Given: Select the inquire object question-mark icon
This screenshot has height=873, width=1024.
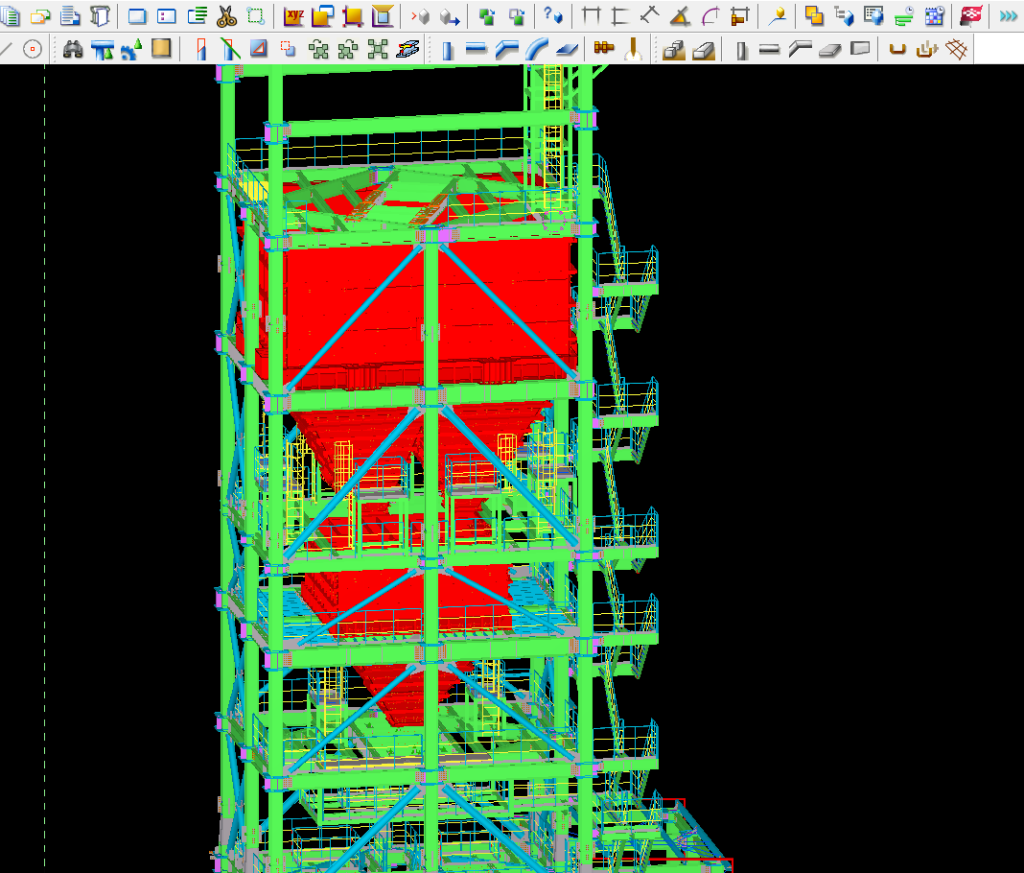Looking at the screenshot, I should pyautogui.click(x=553, y=16).
